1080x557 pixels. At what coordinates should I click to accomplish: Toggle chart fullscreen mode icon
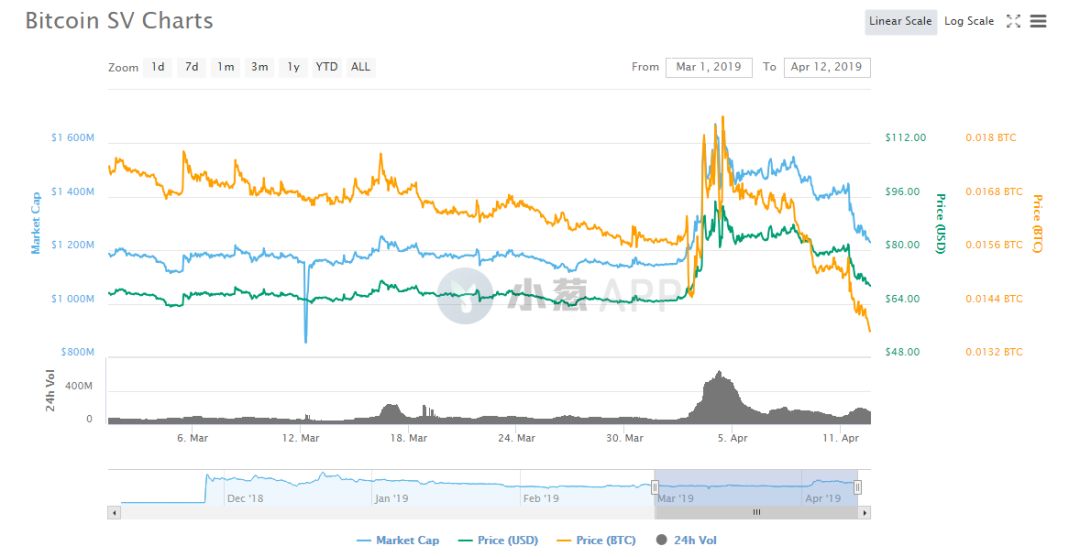click(x=1012, y=21)
